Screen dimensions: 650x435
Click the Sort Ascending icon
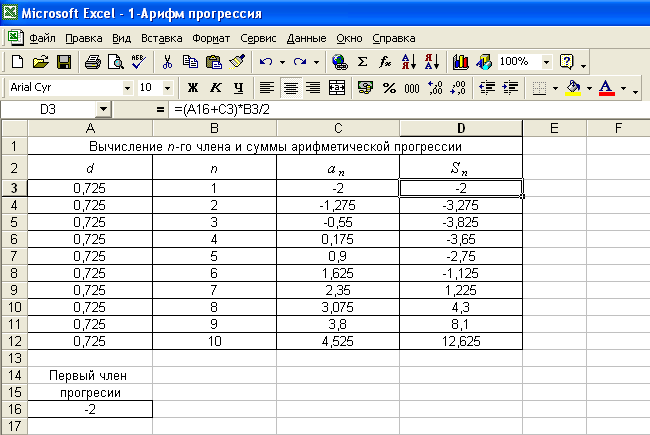(x=407, y=62)
